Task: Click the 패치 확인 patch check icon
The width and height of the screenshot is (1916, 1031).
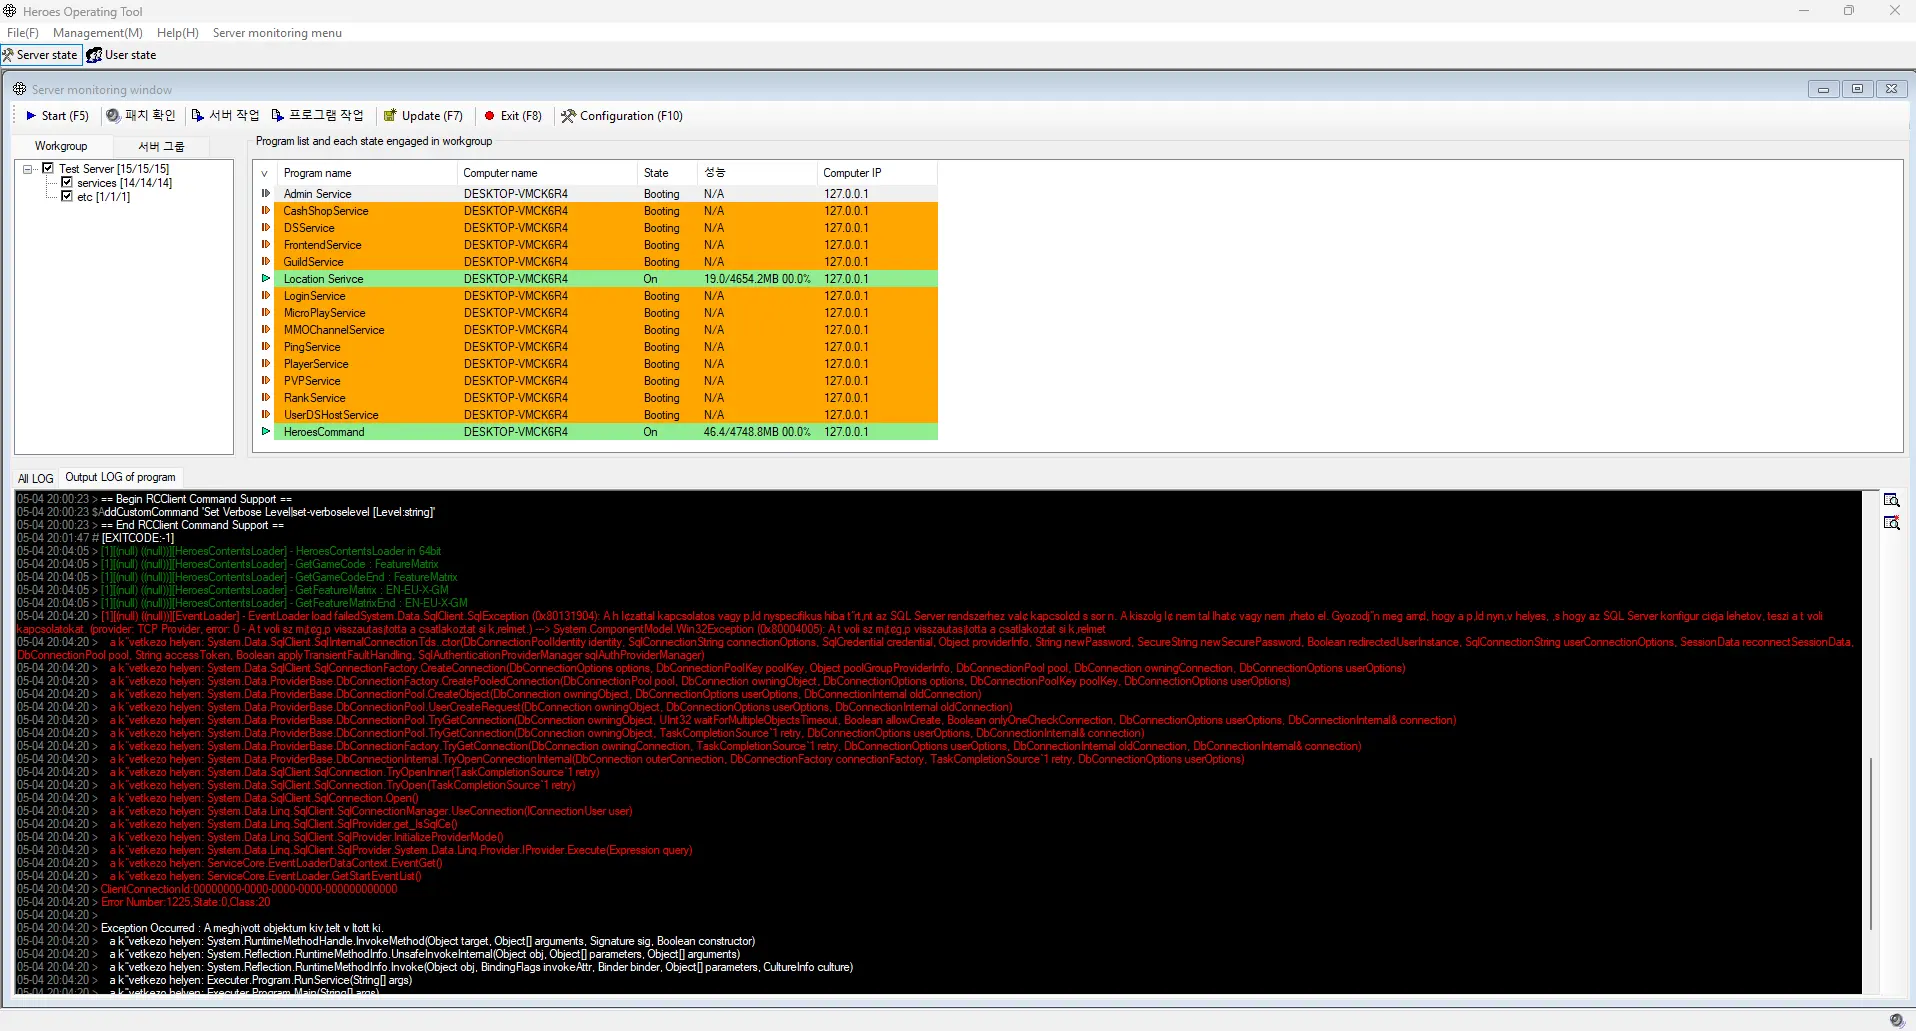Action: pyautogui.click(x=113, y=116)
